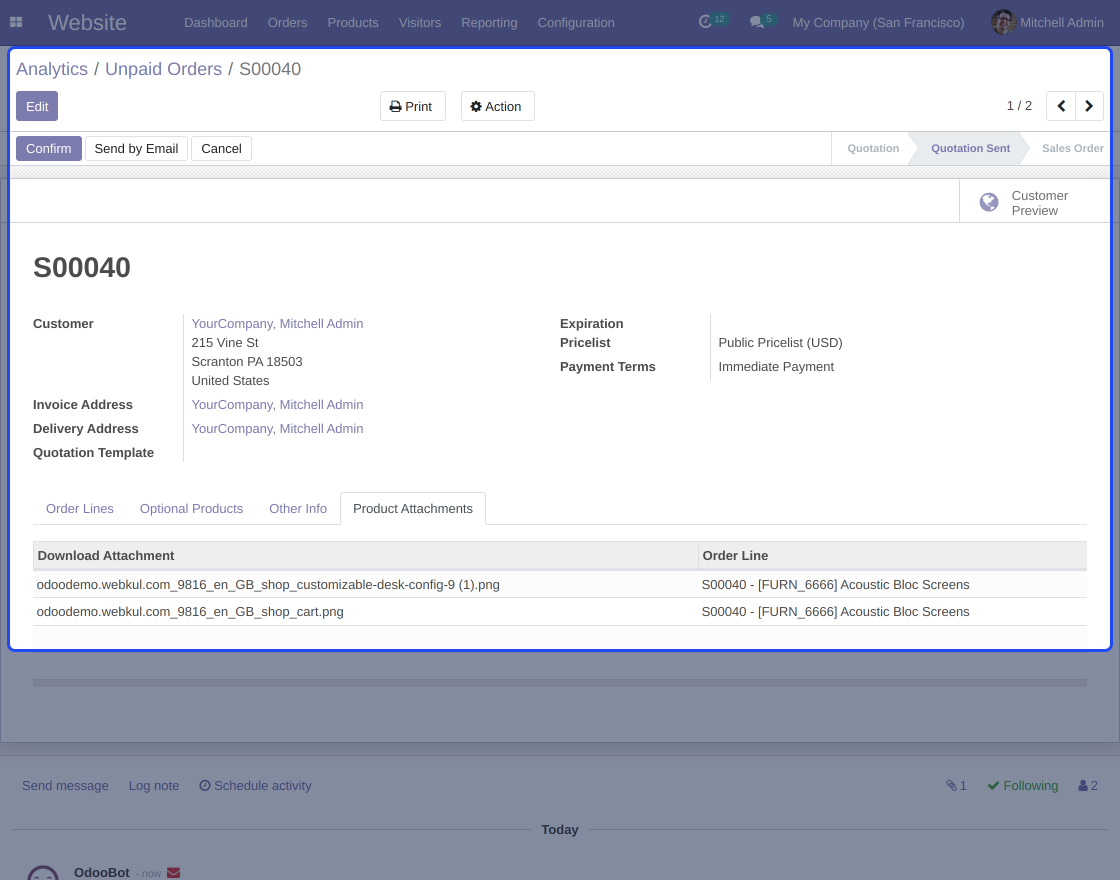Viewport: 1120px width, 880px height.
Task: Click the paperclip attachments icon
Action: [951, 786]
